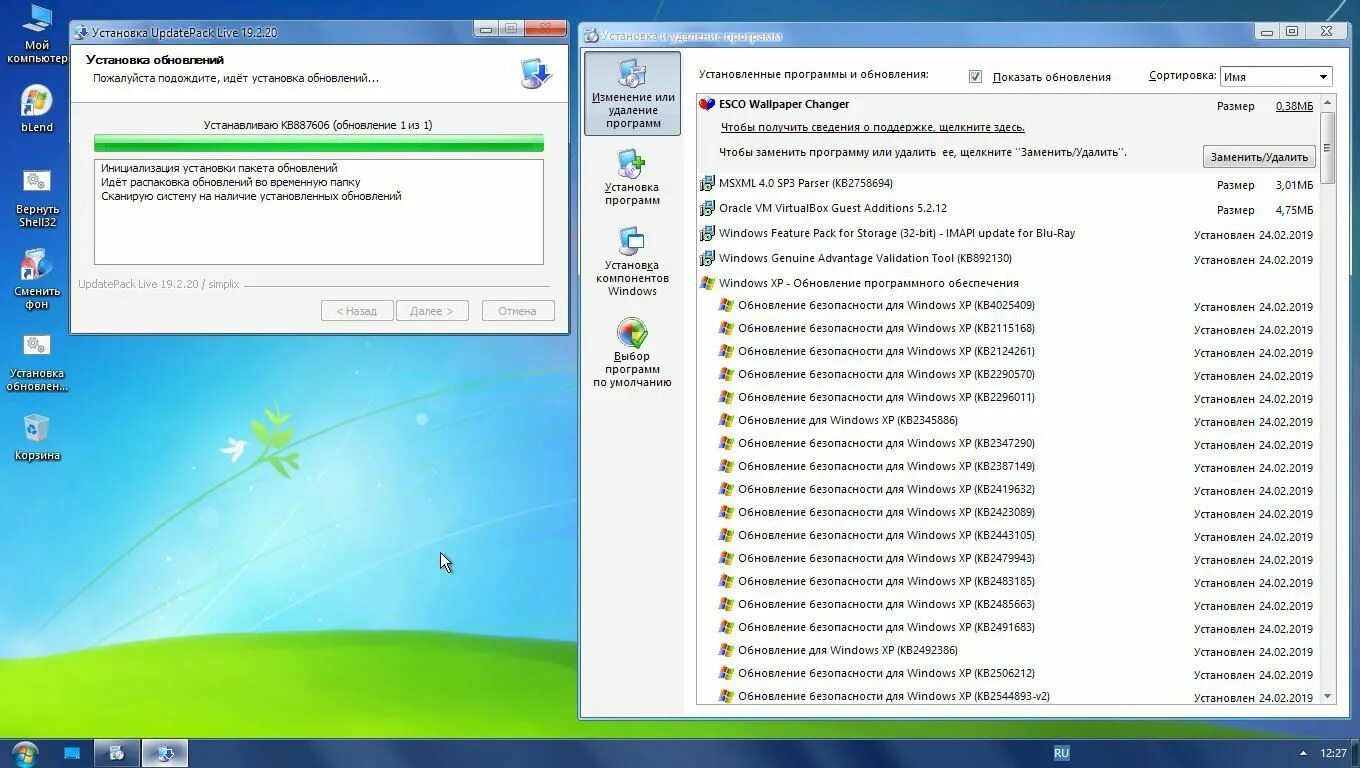Select security update KB2387149 row
This screenshot has height=768, width=1360.
pyautogui.click(x=1008, y=466)
